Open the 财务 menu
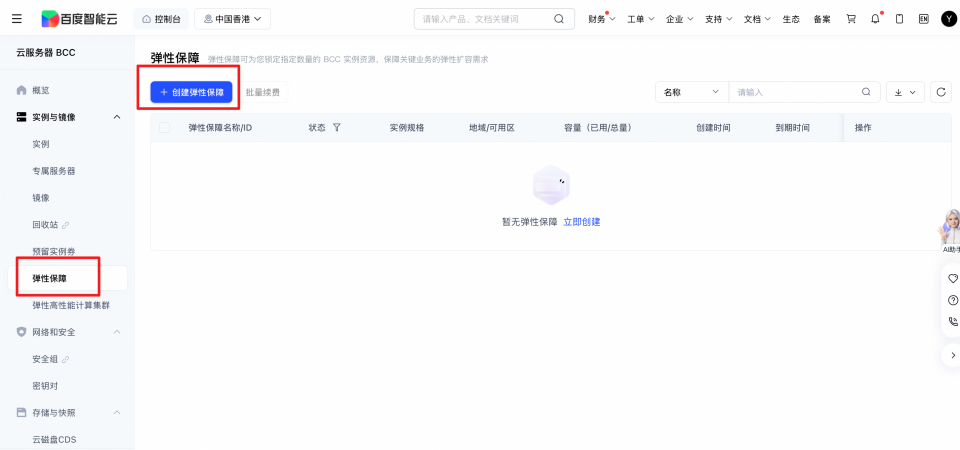This screenshot has width=960, height=450. (x=601, y=19)
